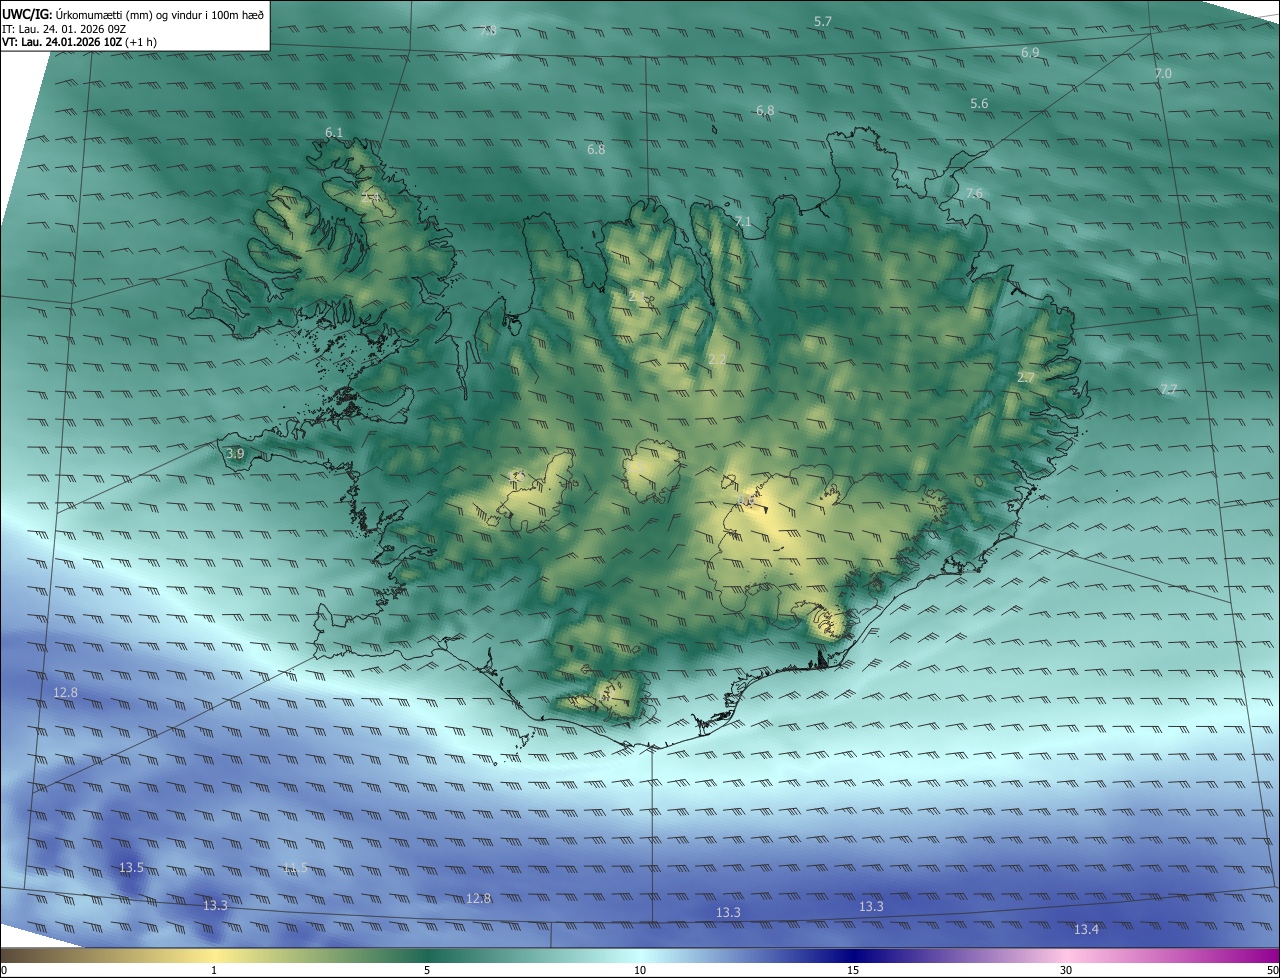Click the 7.8 value label
Screen dimensions: 1280x978
click(x=488, y=31)
